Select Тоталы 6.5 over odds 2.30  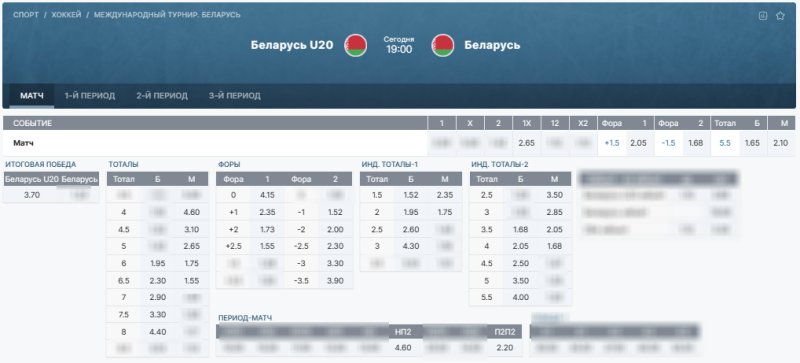click(157, 280)
